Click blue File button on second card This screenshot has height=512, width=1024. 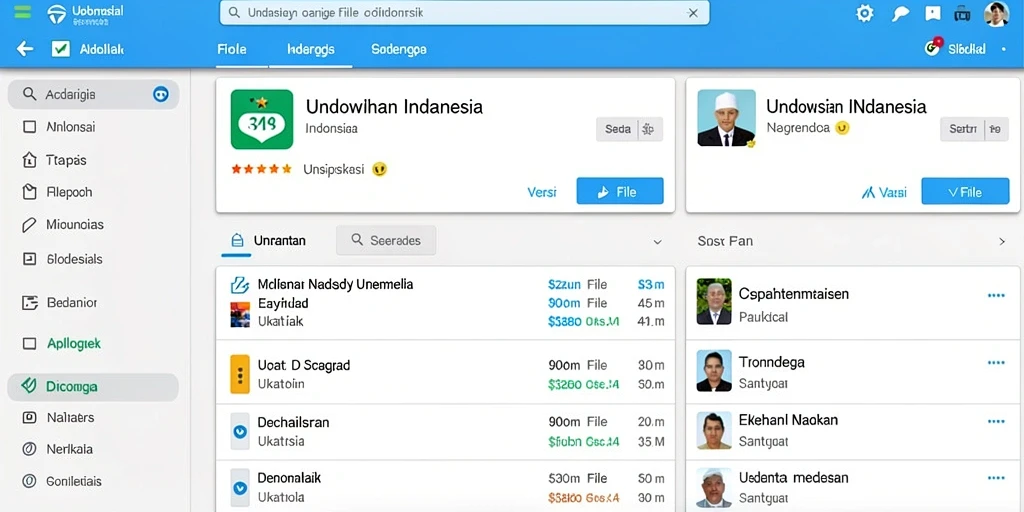point(965,191)
